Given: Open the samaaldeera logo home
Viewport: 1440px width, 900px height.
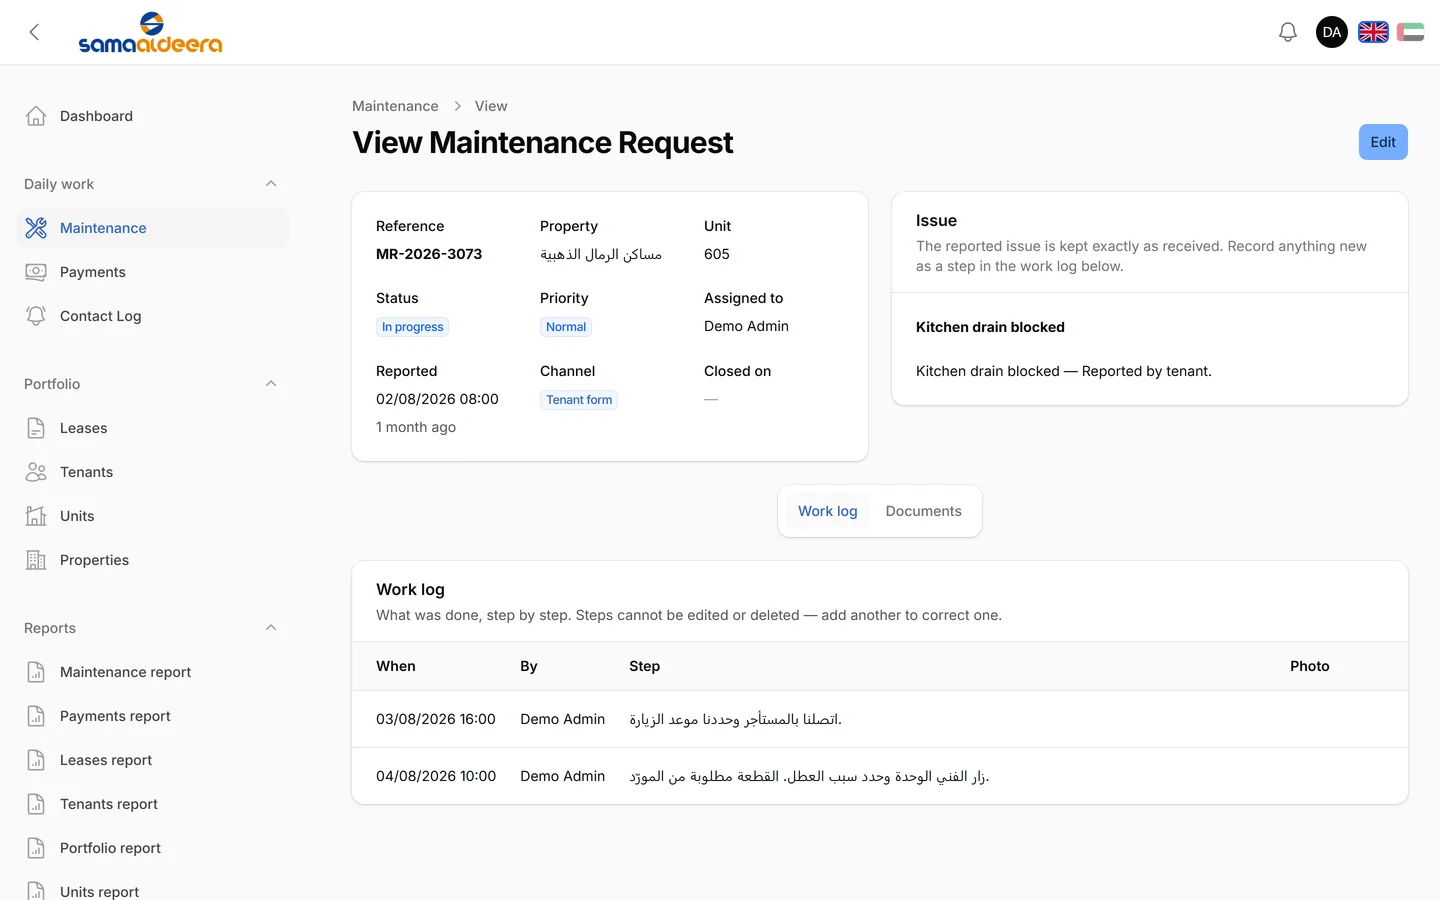Looking at the screenshot, I should pos(150,32).
